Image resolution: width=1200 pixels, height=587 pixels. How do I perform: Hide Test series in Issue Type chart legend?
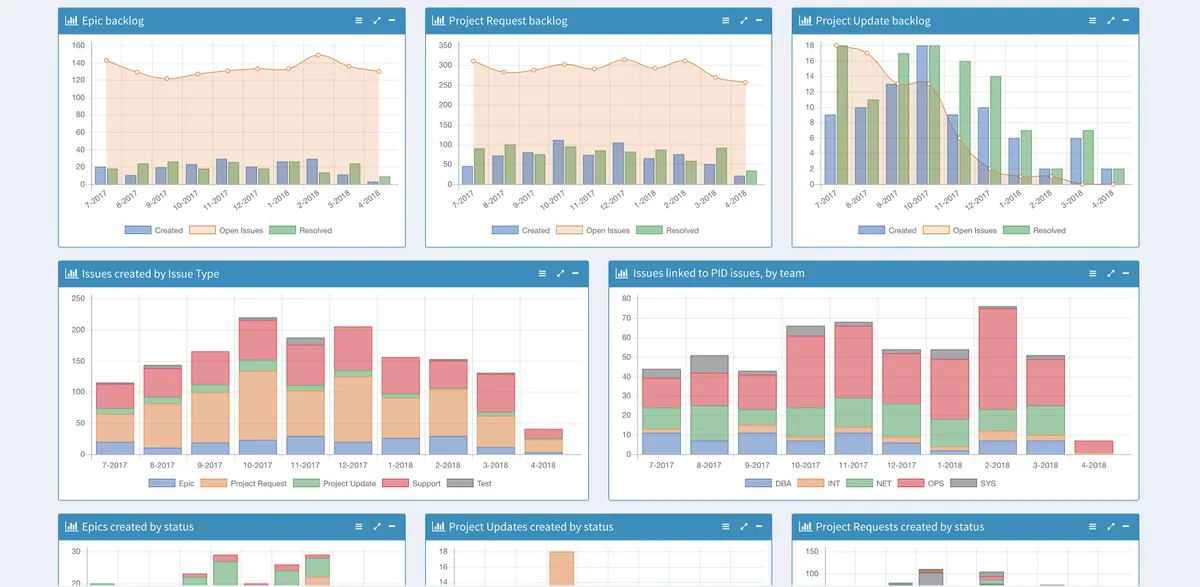[469, 483]
